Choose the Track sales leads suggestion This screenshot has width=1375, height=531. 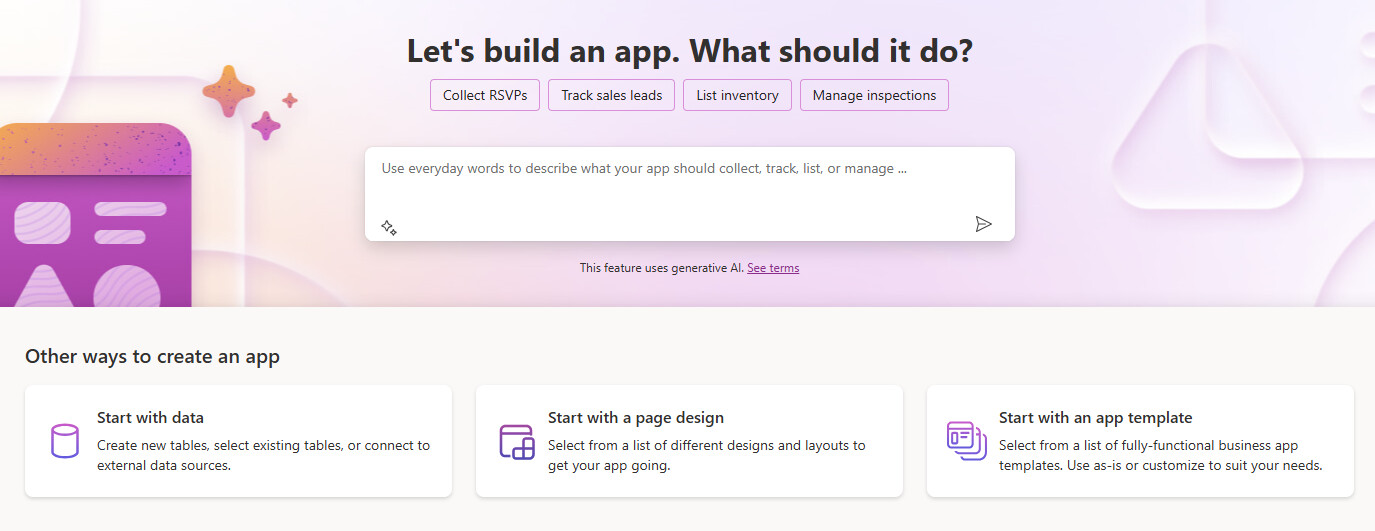point(612,96)
